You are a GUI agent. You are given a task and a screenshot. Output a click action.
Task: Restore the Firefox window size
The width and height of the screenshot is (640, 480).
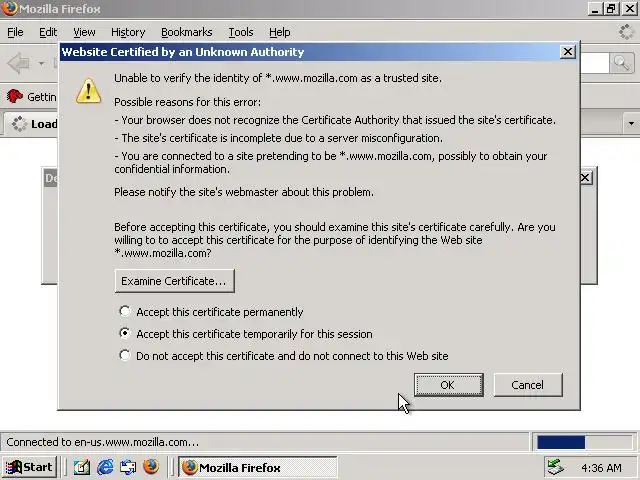[611, 9]
